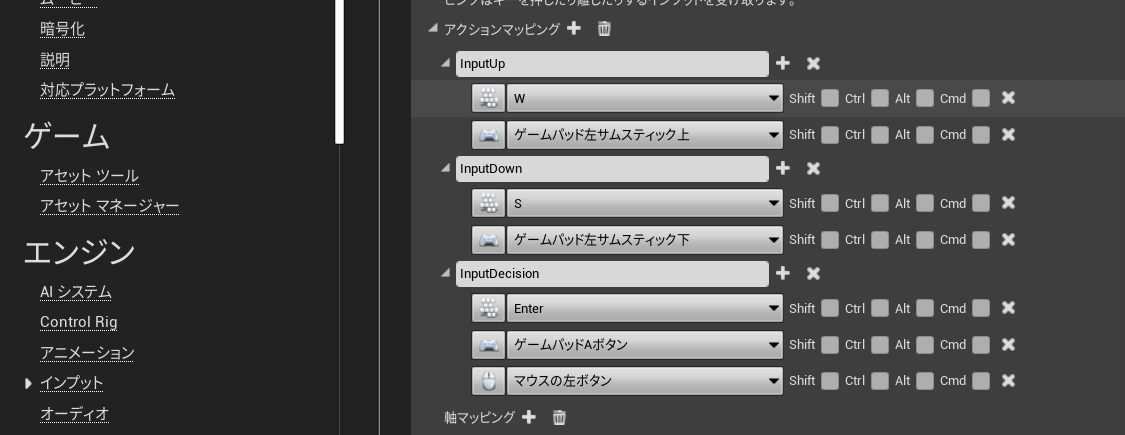Open the アセット マネージャー settings
This screenshot has height=435, width=1125.
pyautogui.click(x=110, y=206)
